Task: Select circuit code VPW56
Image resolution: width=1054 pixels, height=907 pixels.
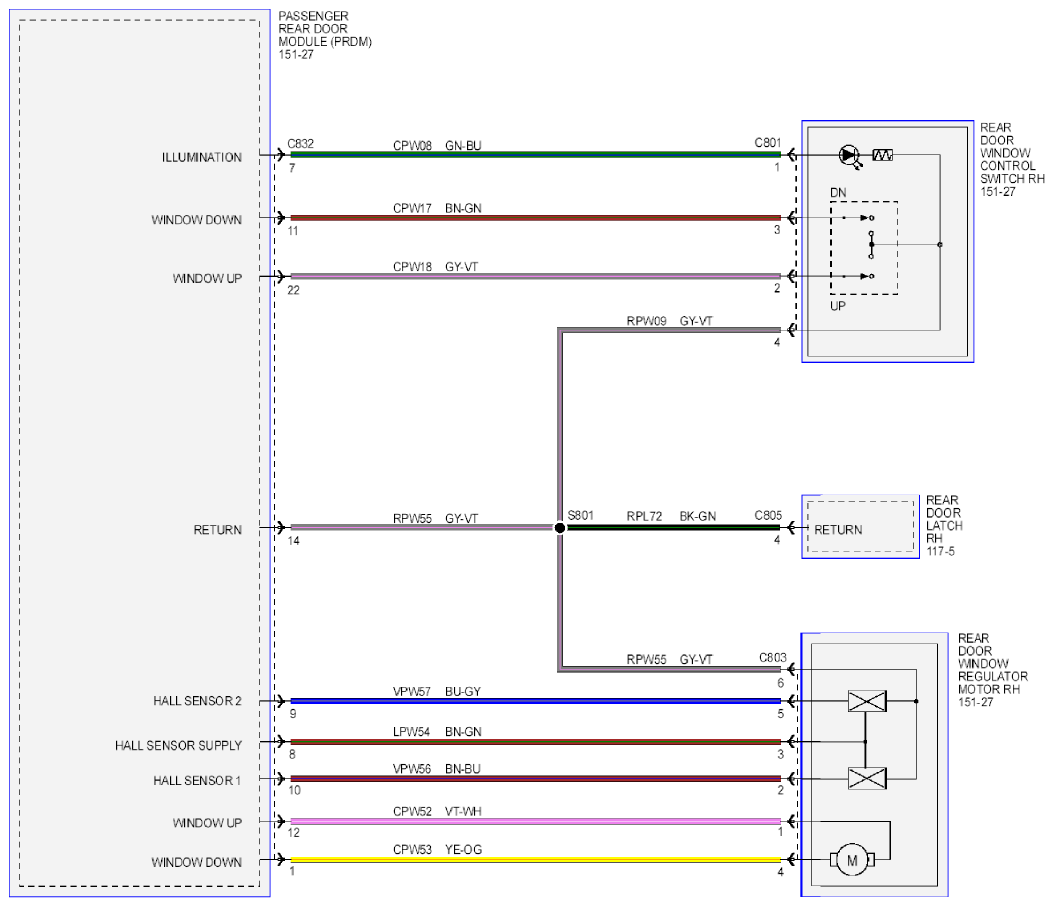Action: click(x=411, y=768)
